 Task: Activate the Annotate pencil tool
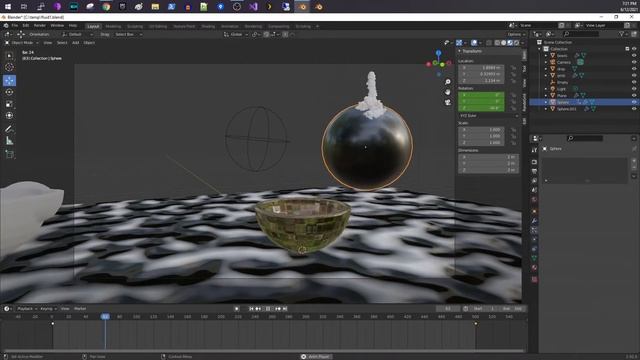9,129
